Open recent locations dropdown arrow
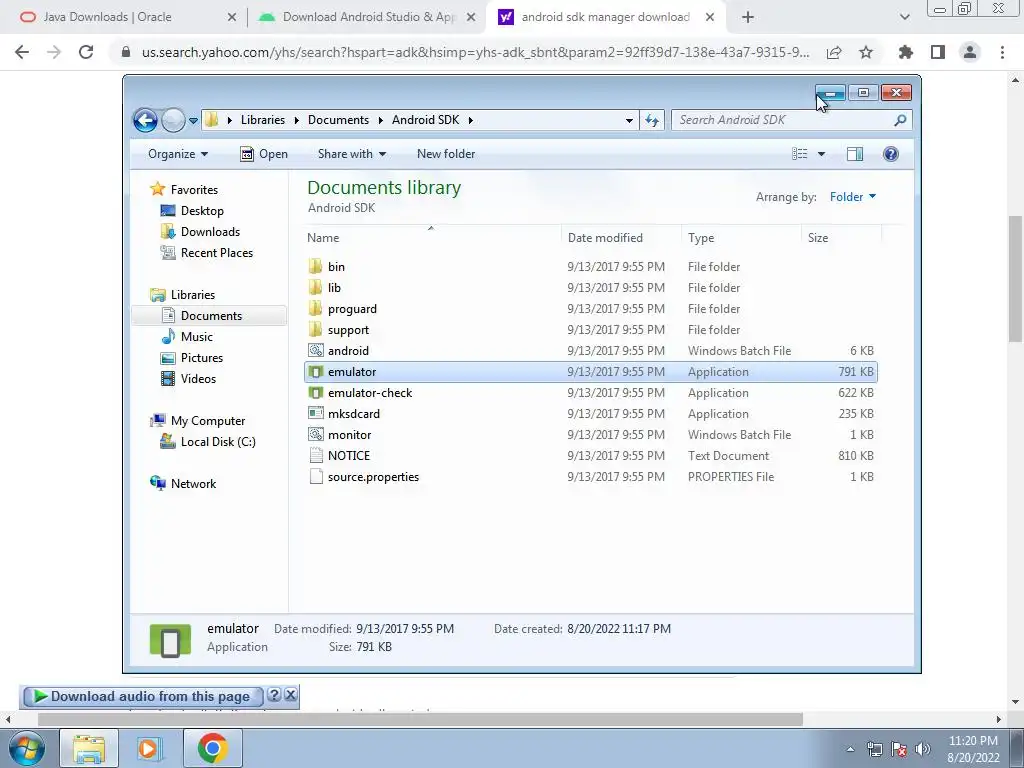The image size is (1024, 768). click(193, 121)
